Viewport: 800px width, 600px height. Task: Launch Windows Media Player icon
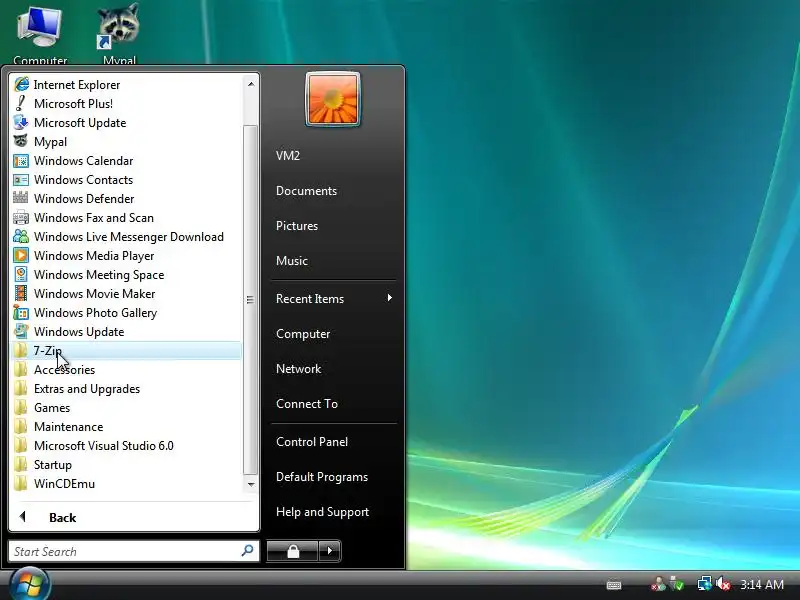click(x=21, y=255)
